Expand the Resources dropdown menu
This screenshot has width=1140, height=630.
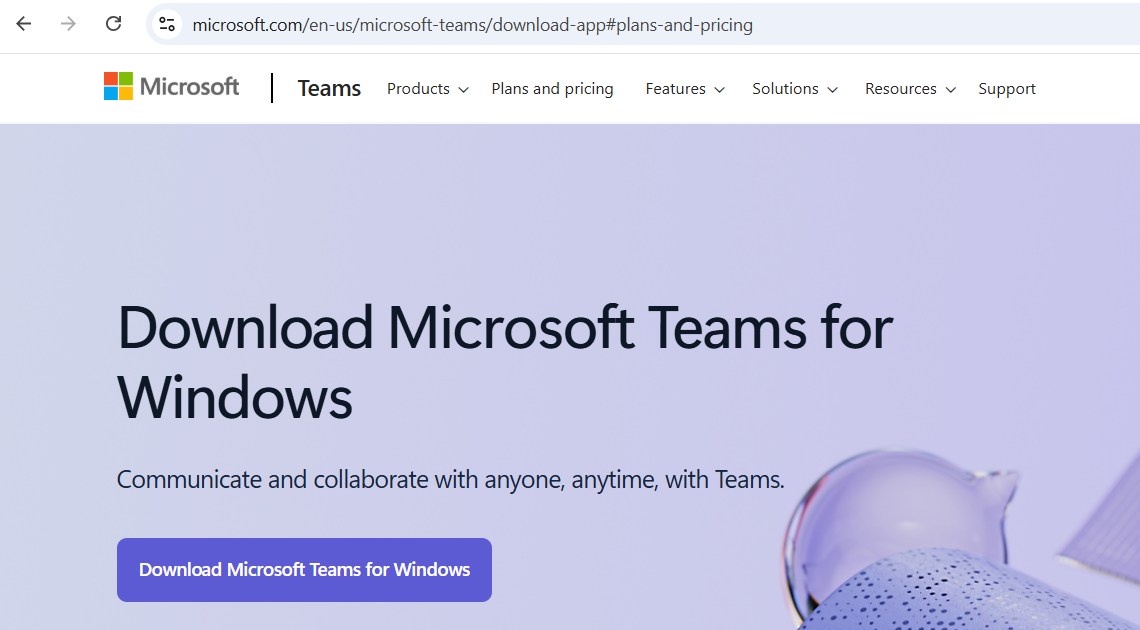click(x=901, y=89)
